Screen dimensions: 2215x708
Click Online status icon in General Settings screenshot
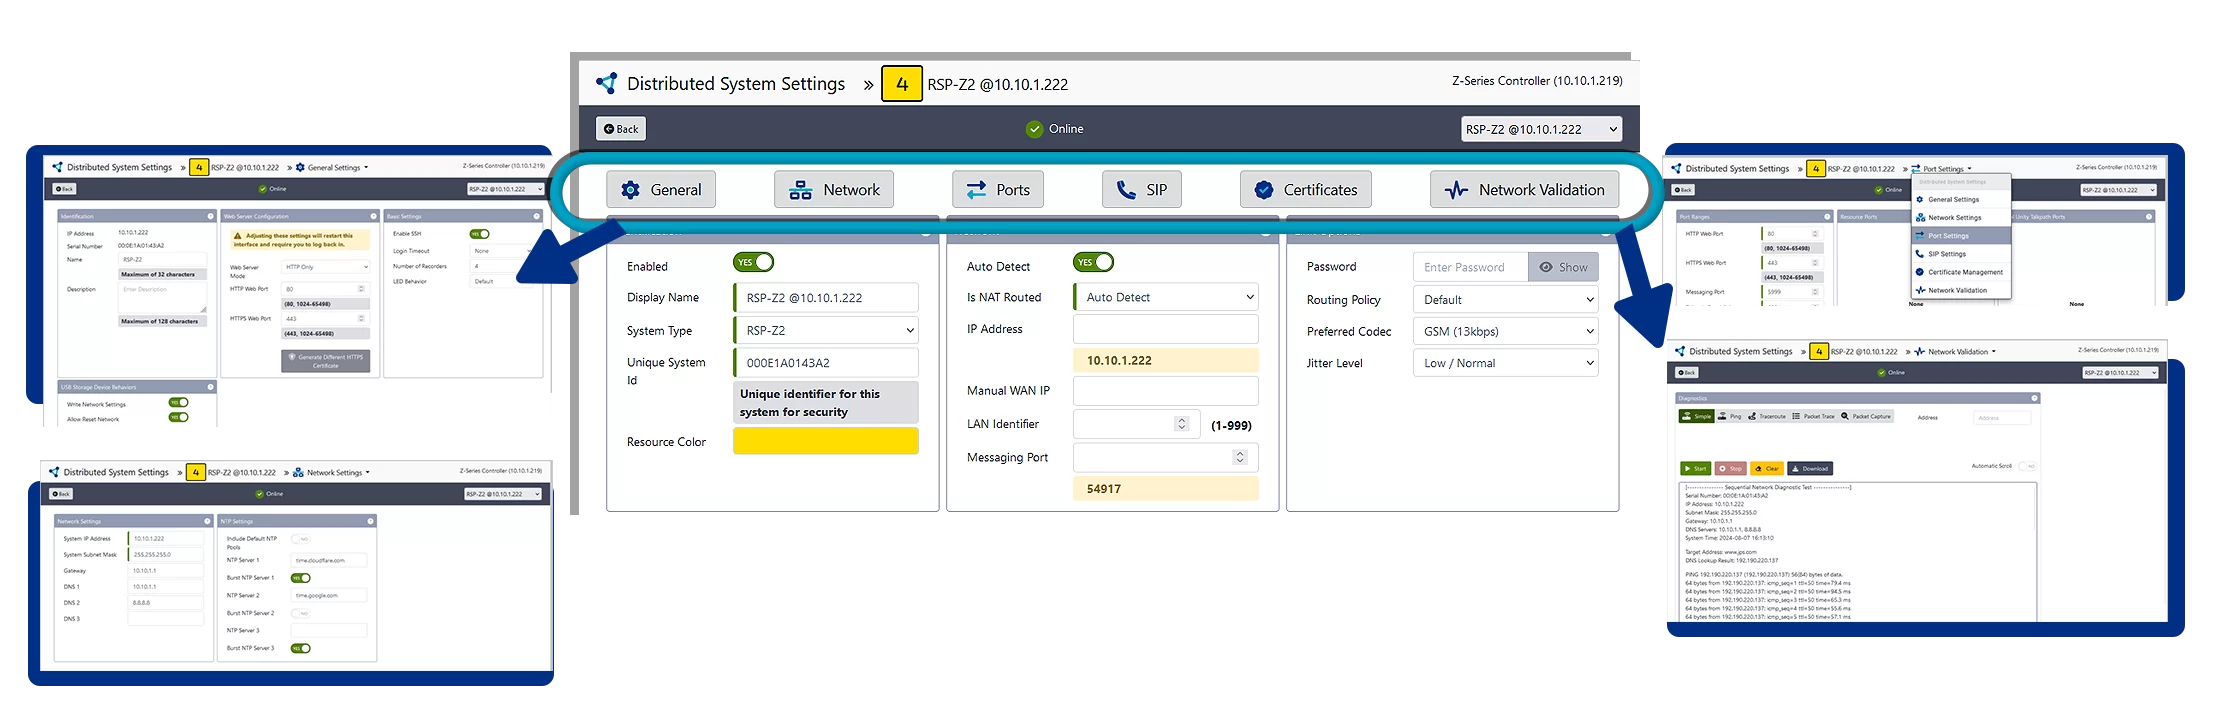[x=263, y=188]
